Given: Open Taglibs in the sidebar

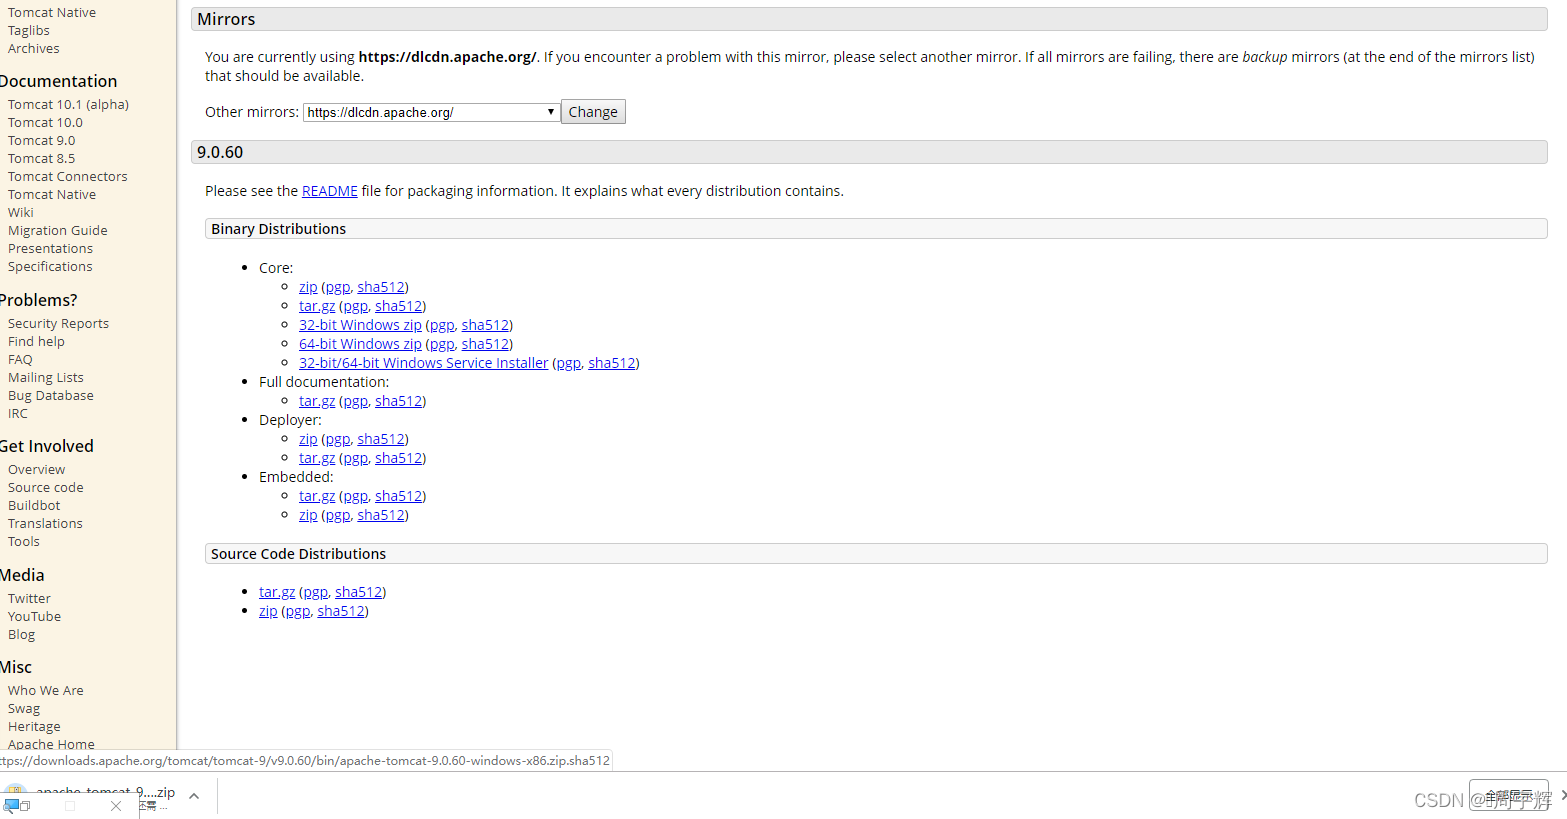Looking at the screenshot, I should (29, 31).
